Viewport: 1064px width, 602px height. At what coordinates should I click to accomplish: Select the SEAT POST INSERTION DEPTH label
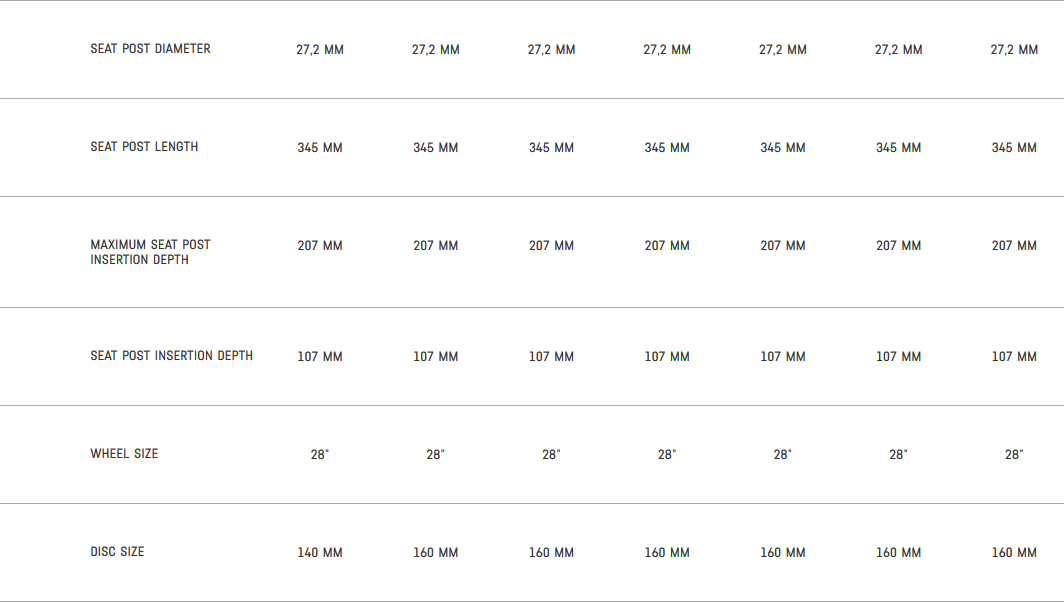pyautogui.click(x=171, y=356)
